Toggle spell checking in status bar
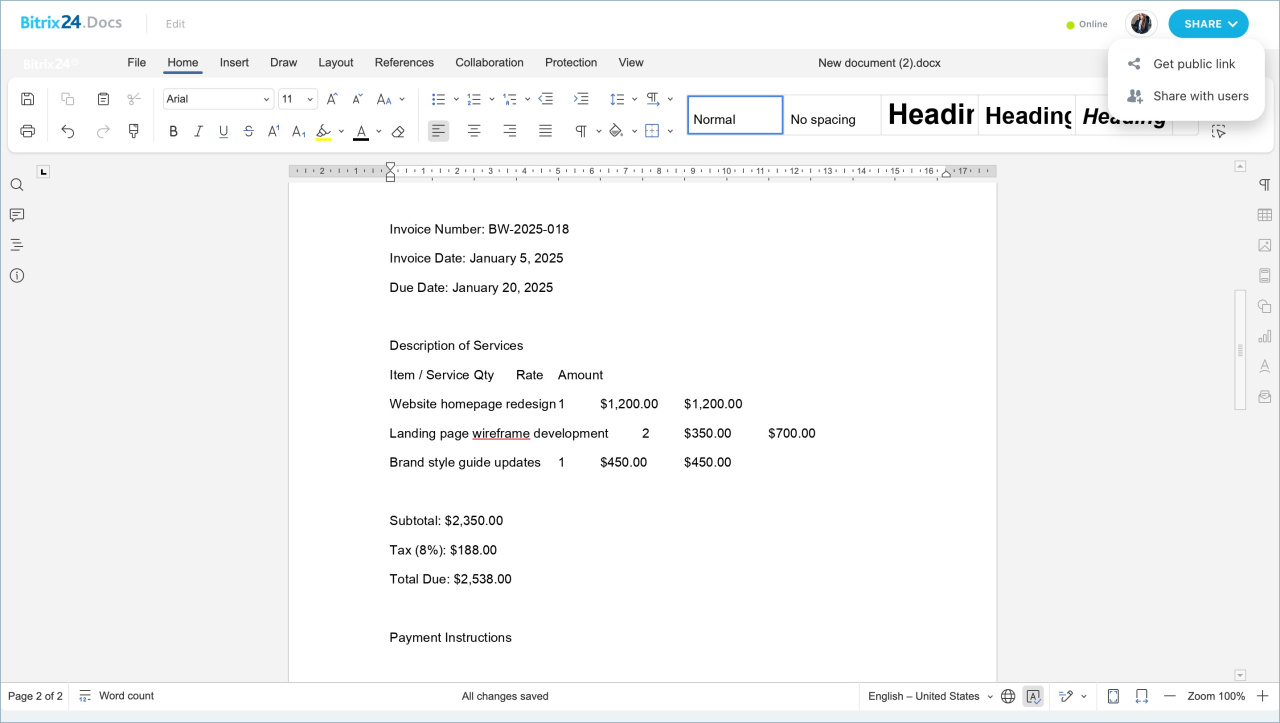 point(1033,696)
